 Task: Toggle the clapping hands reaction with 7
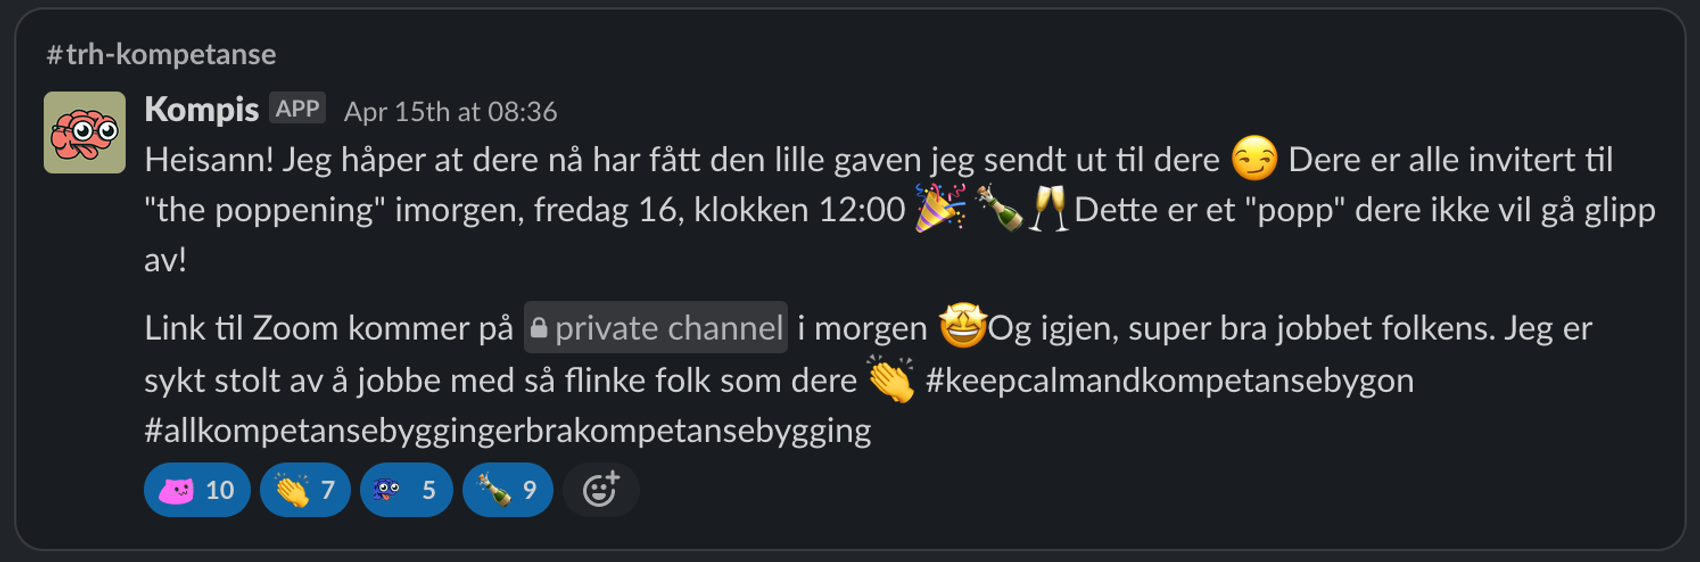(x=305, y=490)
